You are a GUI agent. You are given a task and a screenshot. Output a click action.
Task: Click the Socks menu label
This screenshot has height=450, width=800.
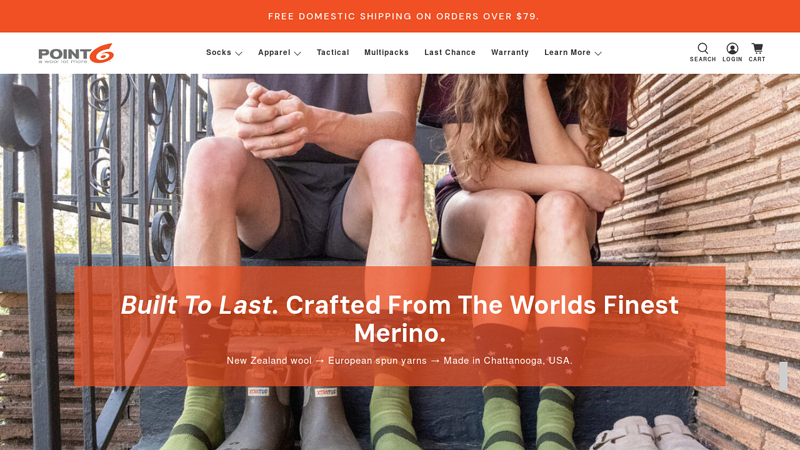click(218, 53)
